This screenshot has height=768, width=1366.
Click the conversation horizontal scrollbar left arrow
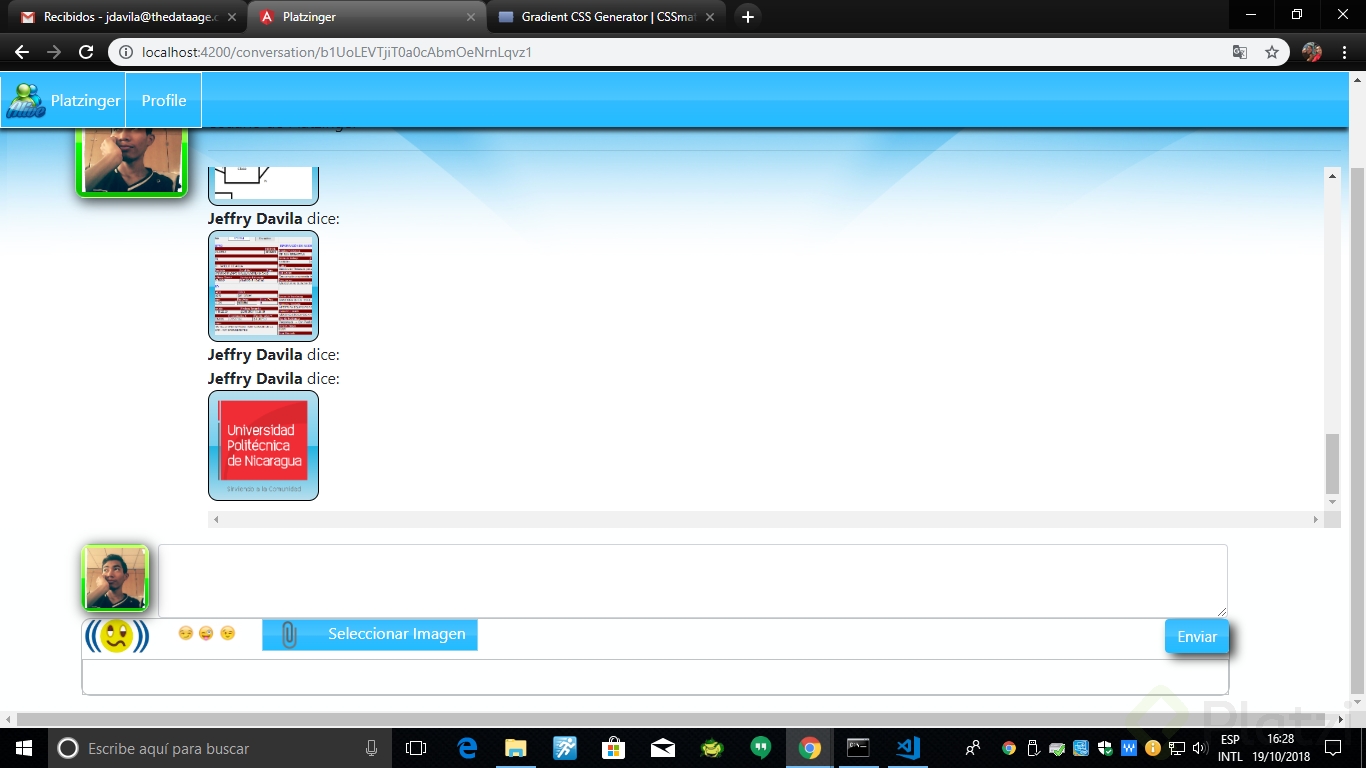216,520
